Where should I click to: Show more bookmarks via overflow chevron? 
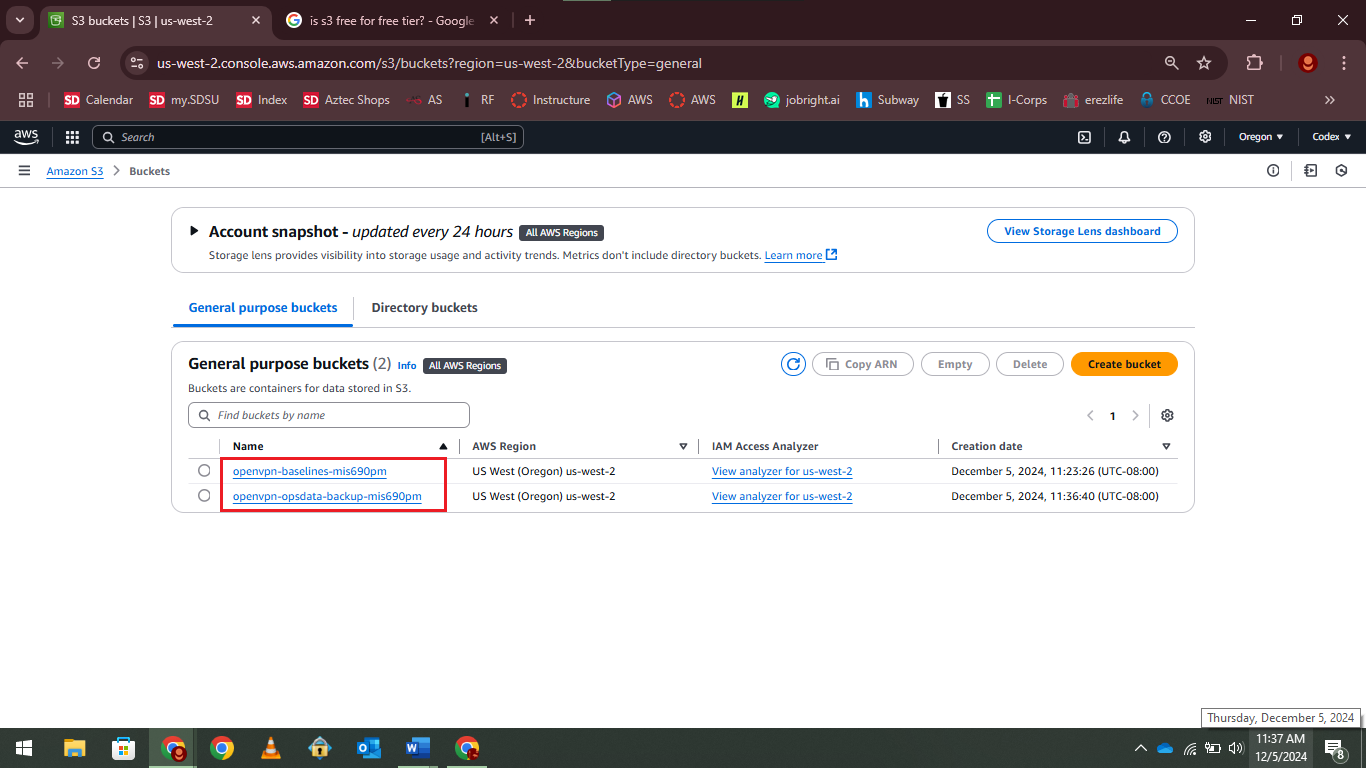point(1330,100)
